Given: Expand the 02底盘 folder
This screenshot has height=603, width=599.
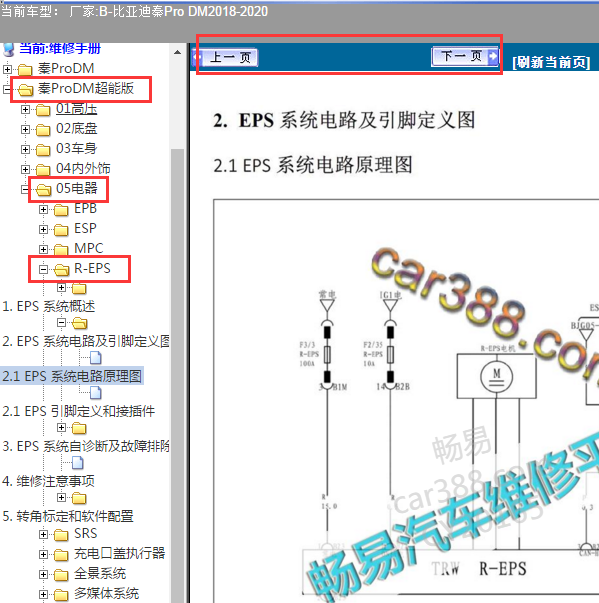Looking at the screenshot, I should coord(25,130).
